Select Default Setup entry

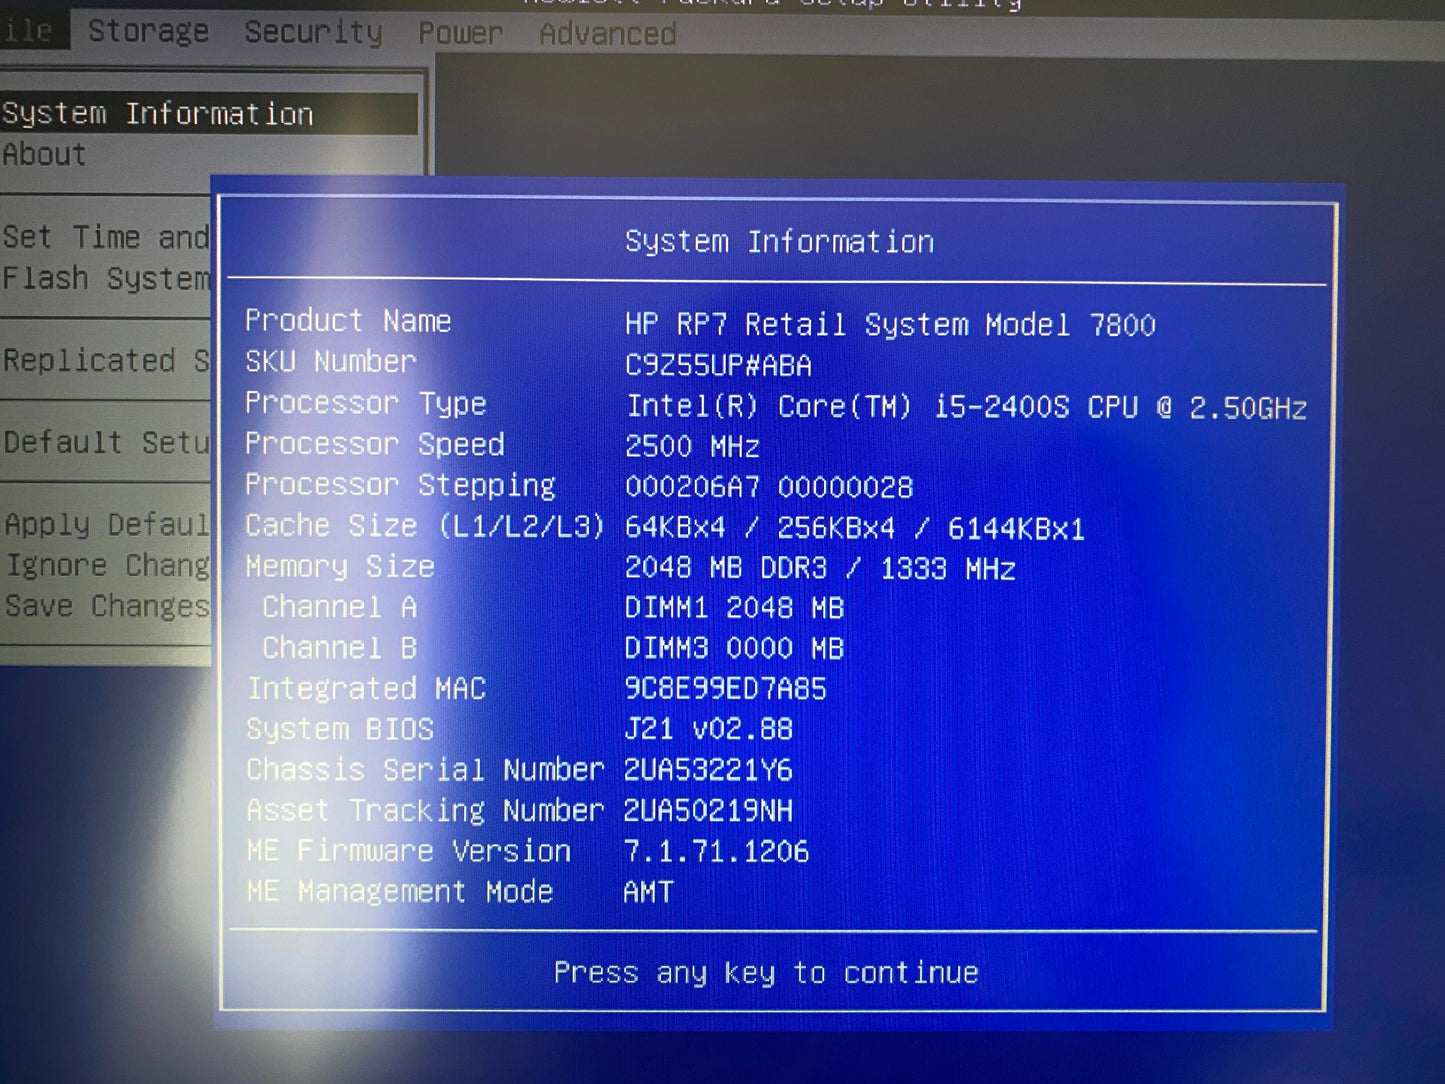(106, 442)
